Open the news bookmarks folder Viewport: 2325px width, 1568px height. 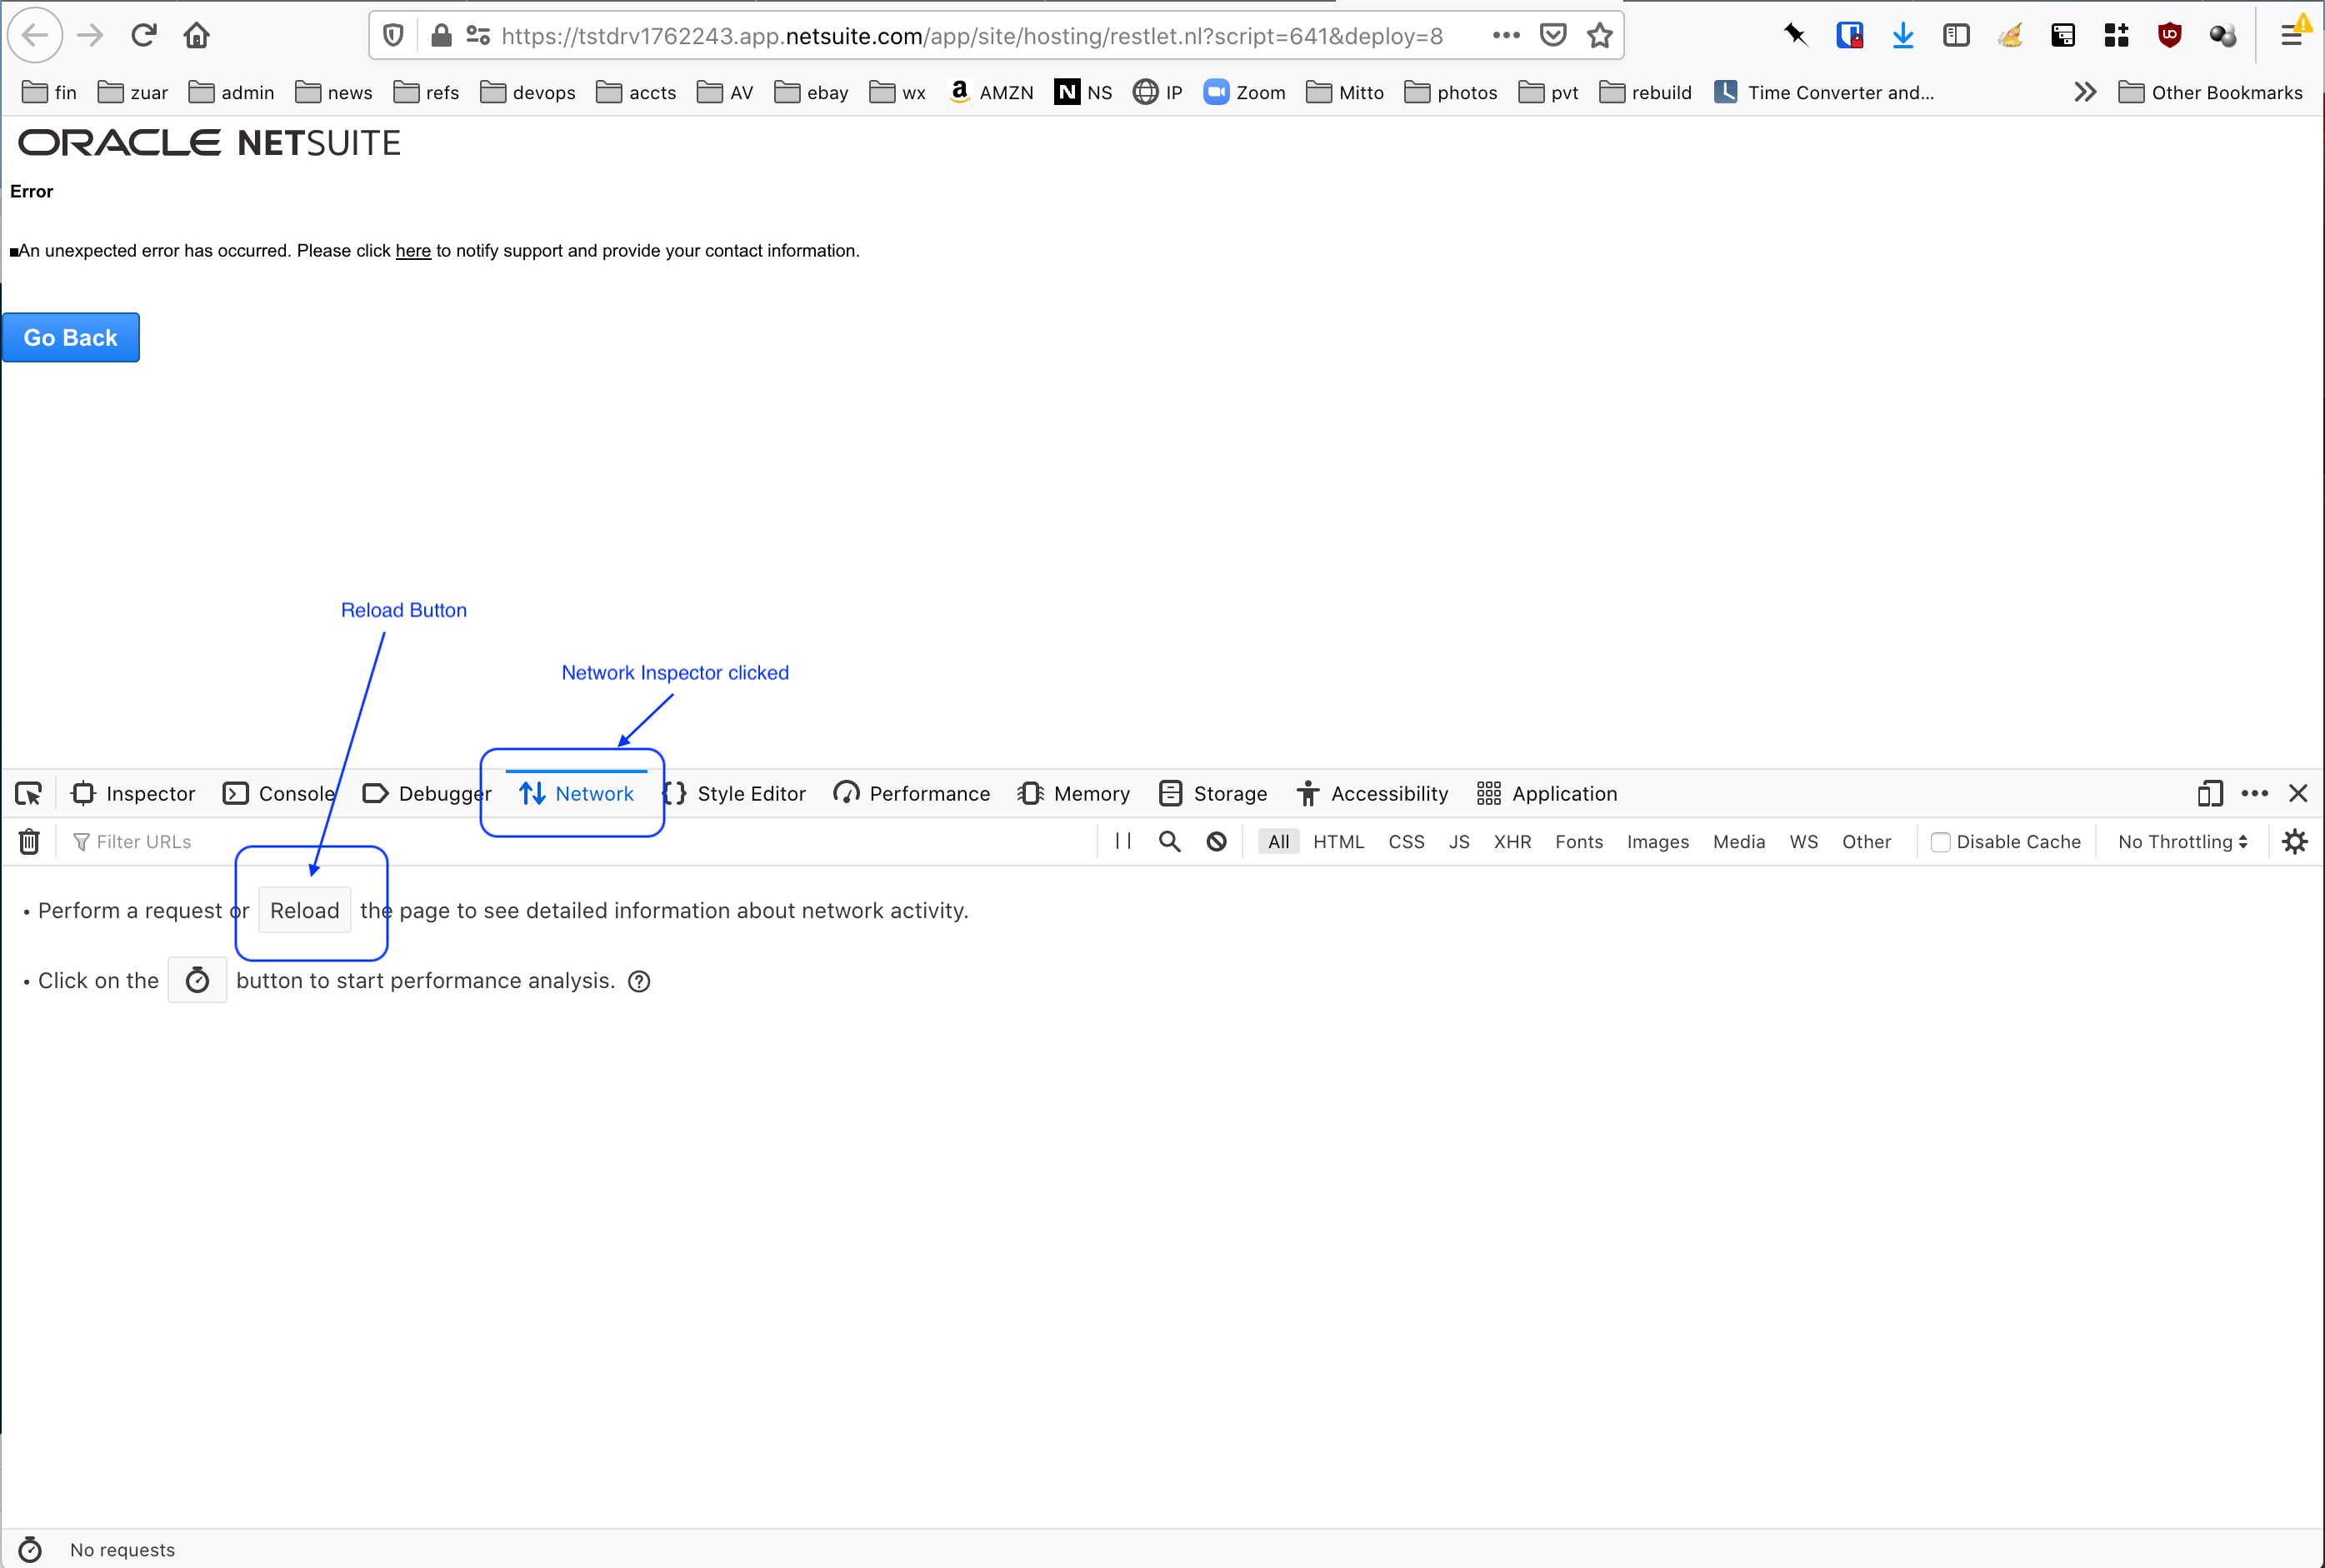[x=334, y=92]
